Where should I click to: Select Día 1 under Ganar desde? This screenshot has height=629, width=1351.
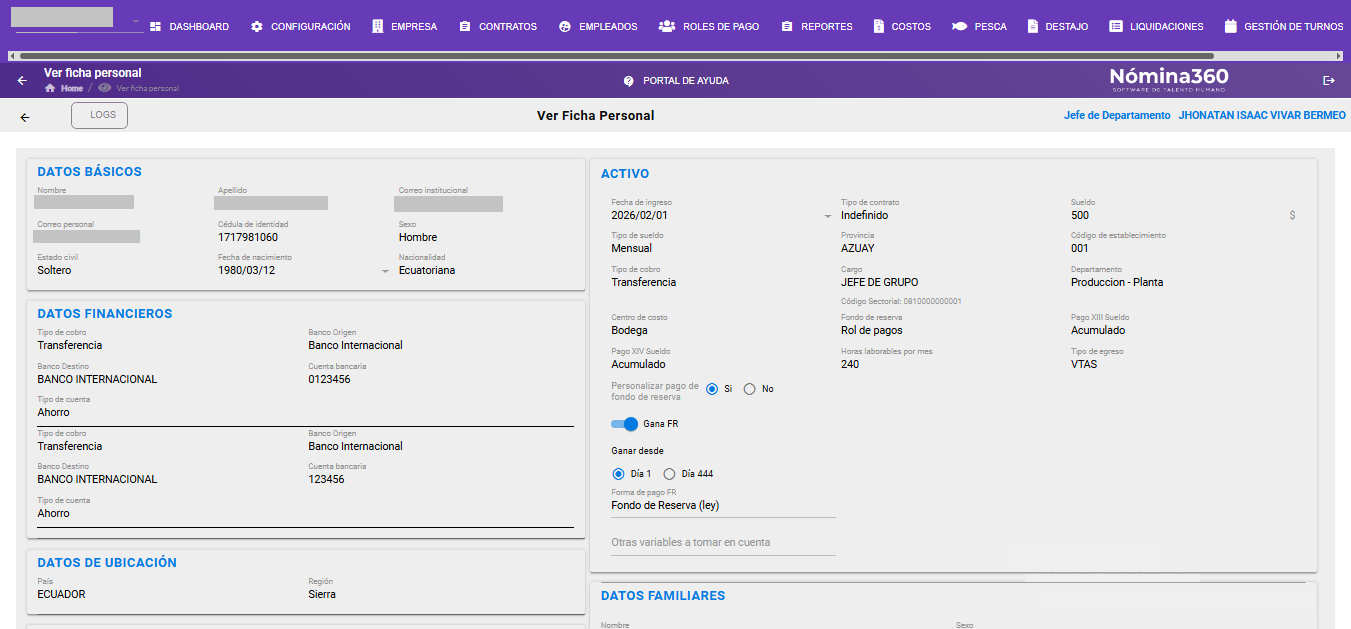point(619,474)
